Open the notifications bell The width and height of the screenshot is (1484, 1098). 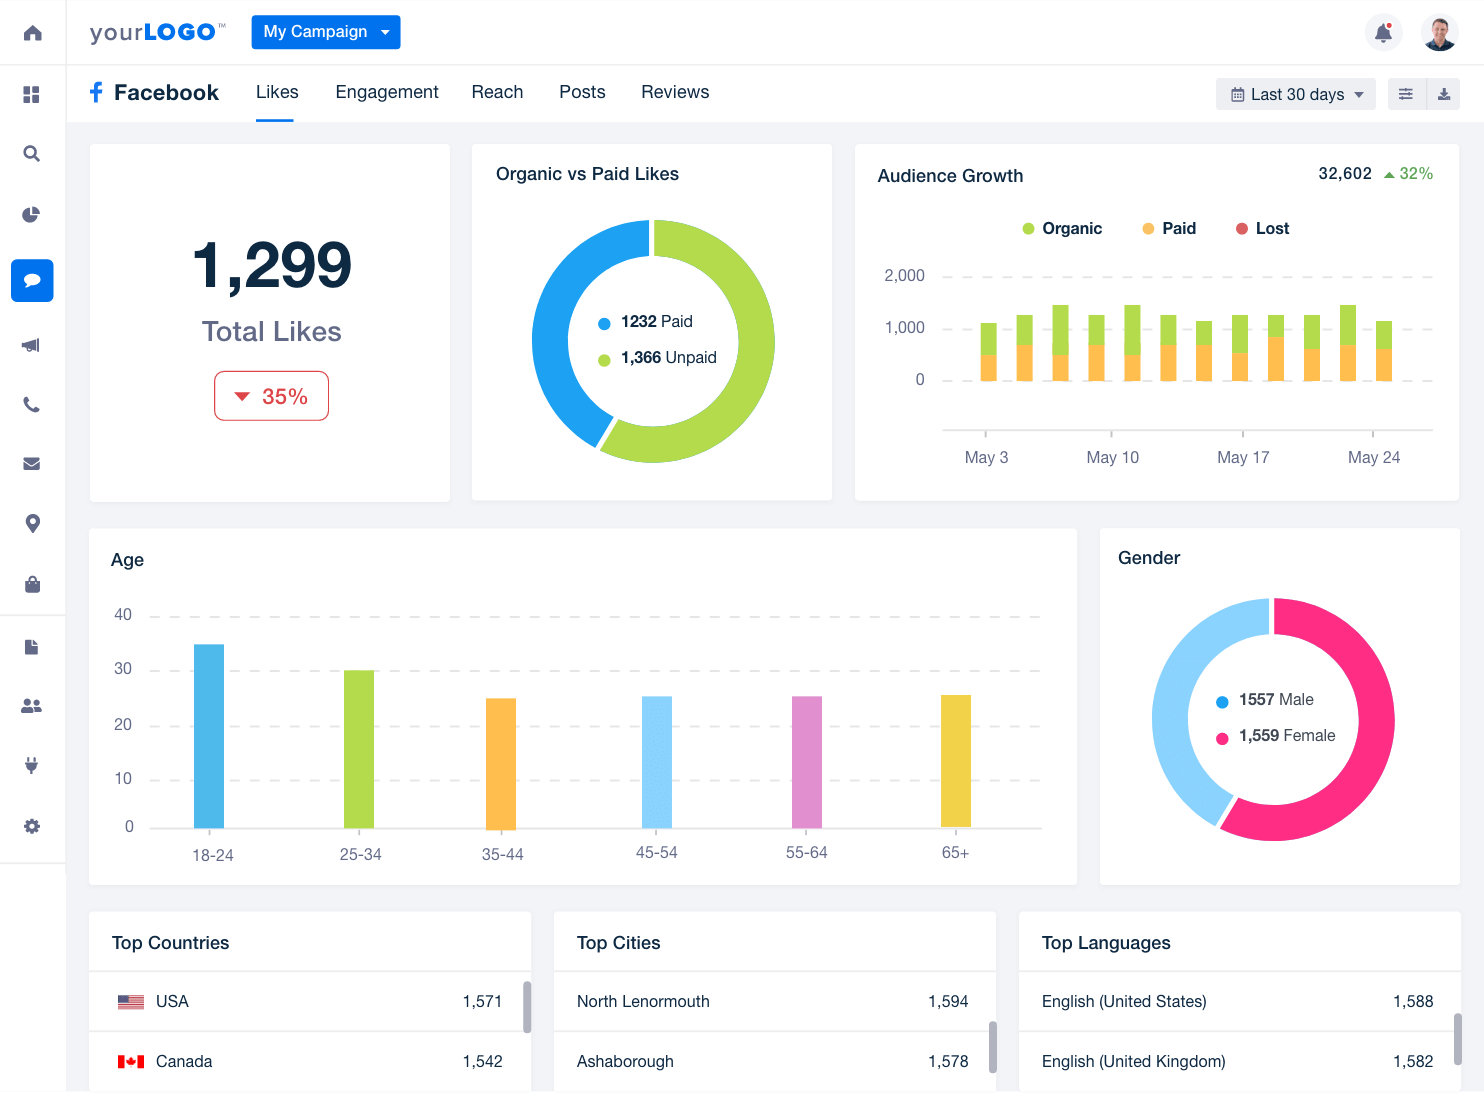1384,33
